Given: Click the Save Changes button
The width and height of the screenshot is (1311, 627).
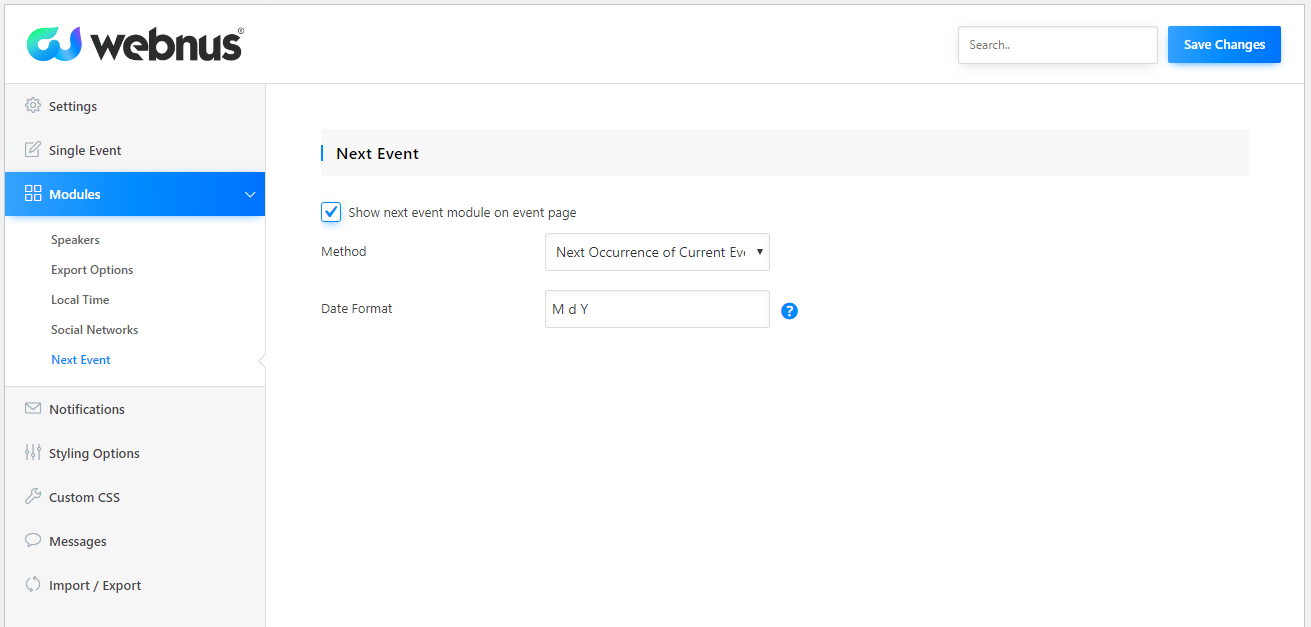Looking at the screenshot, I should coord(1224,44).
